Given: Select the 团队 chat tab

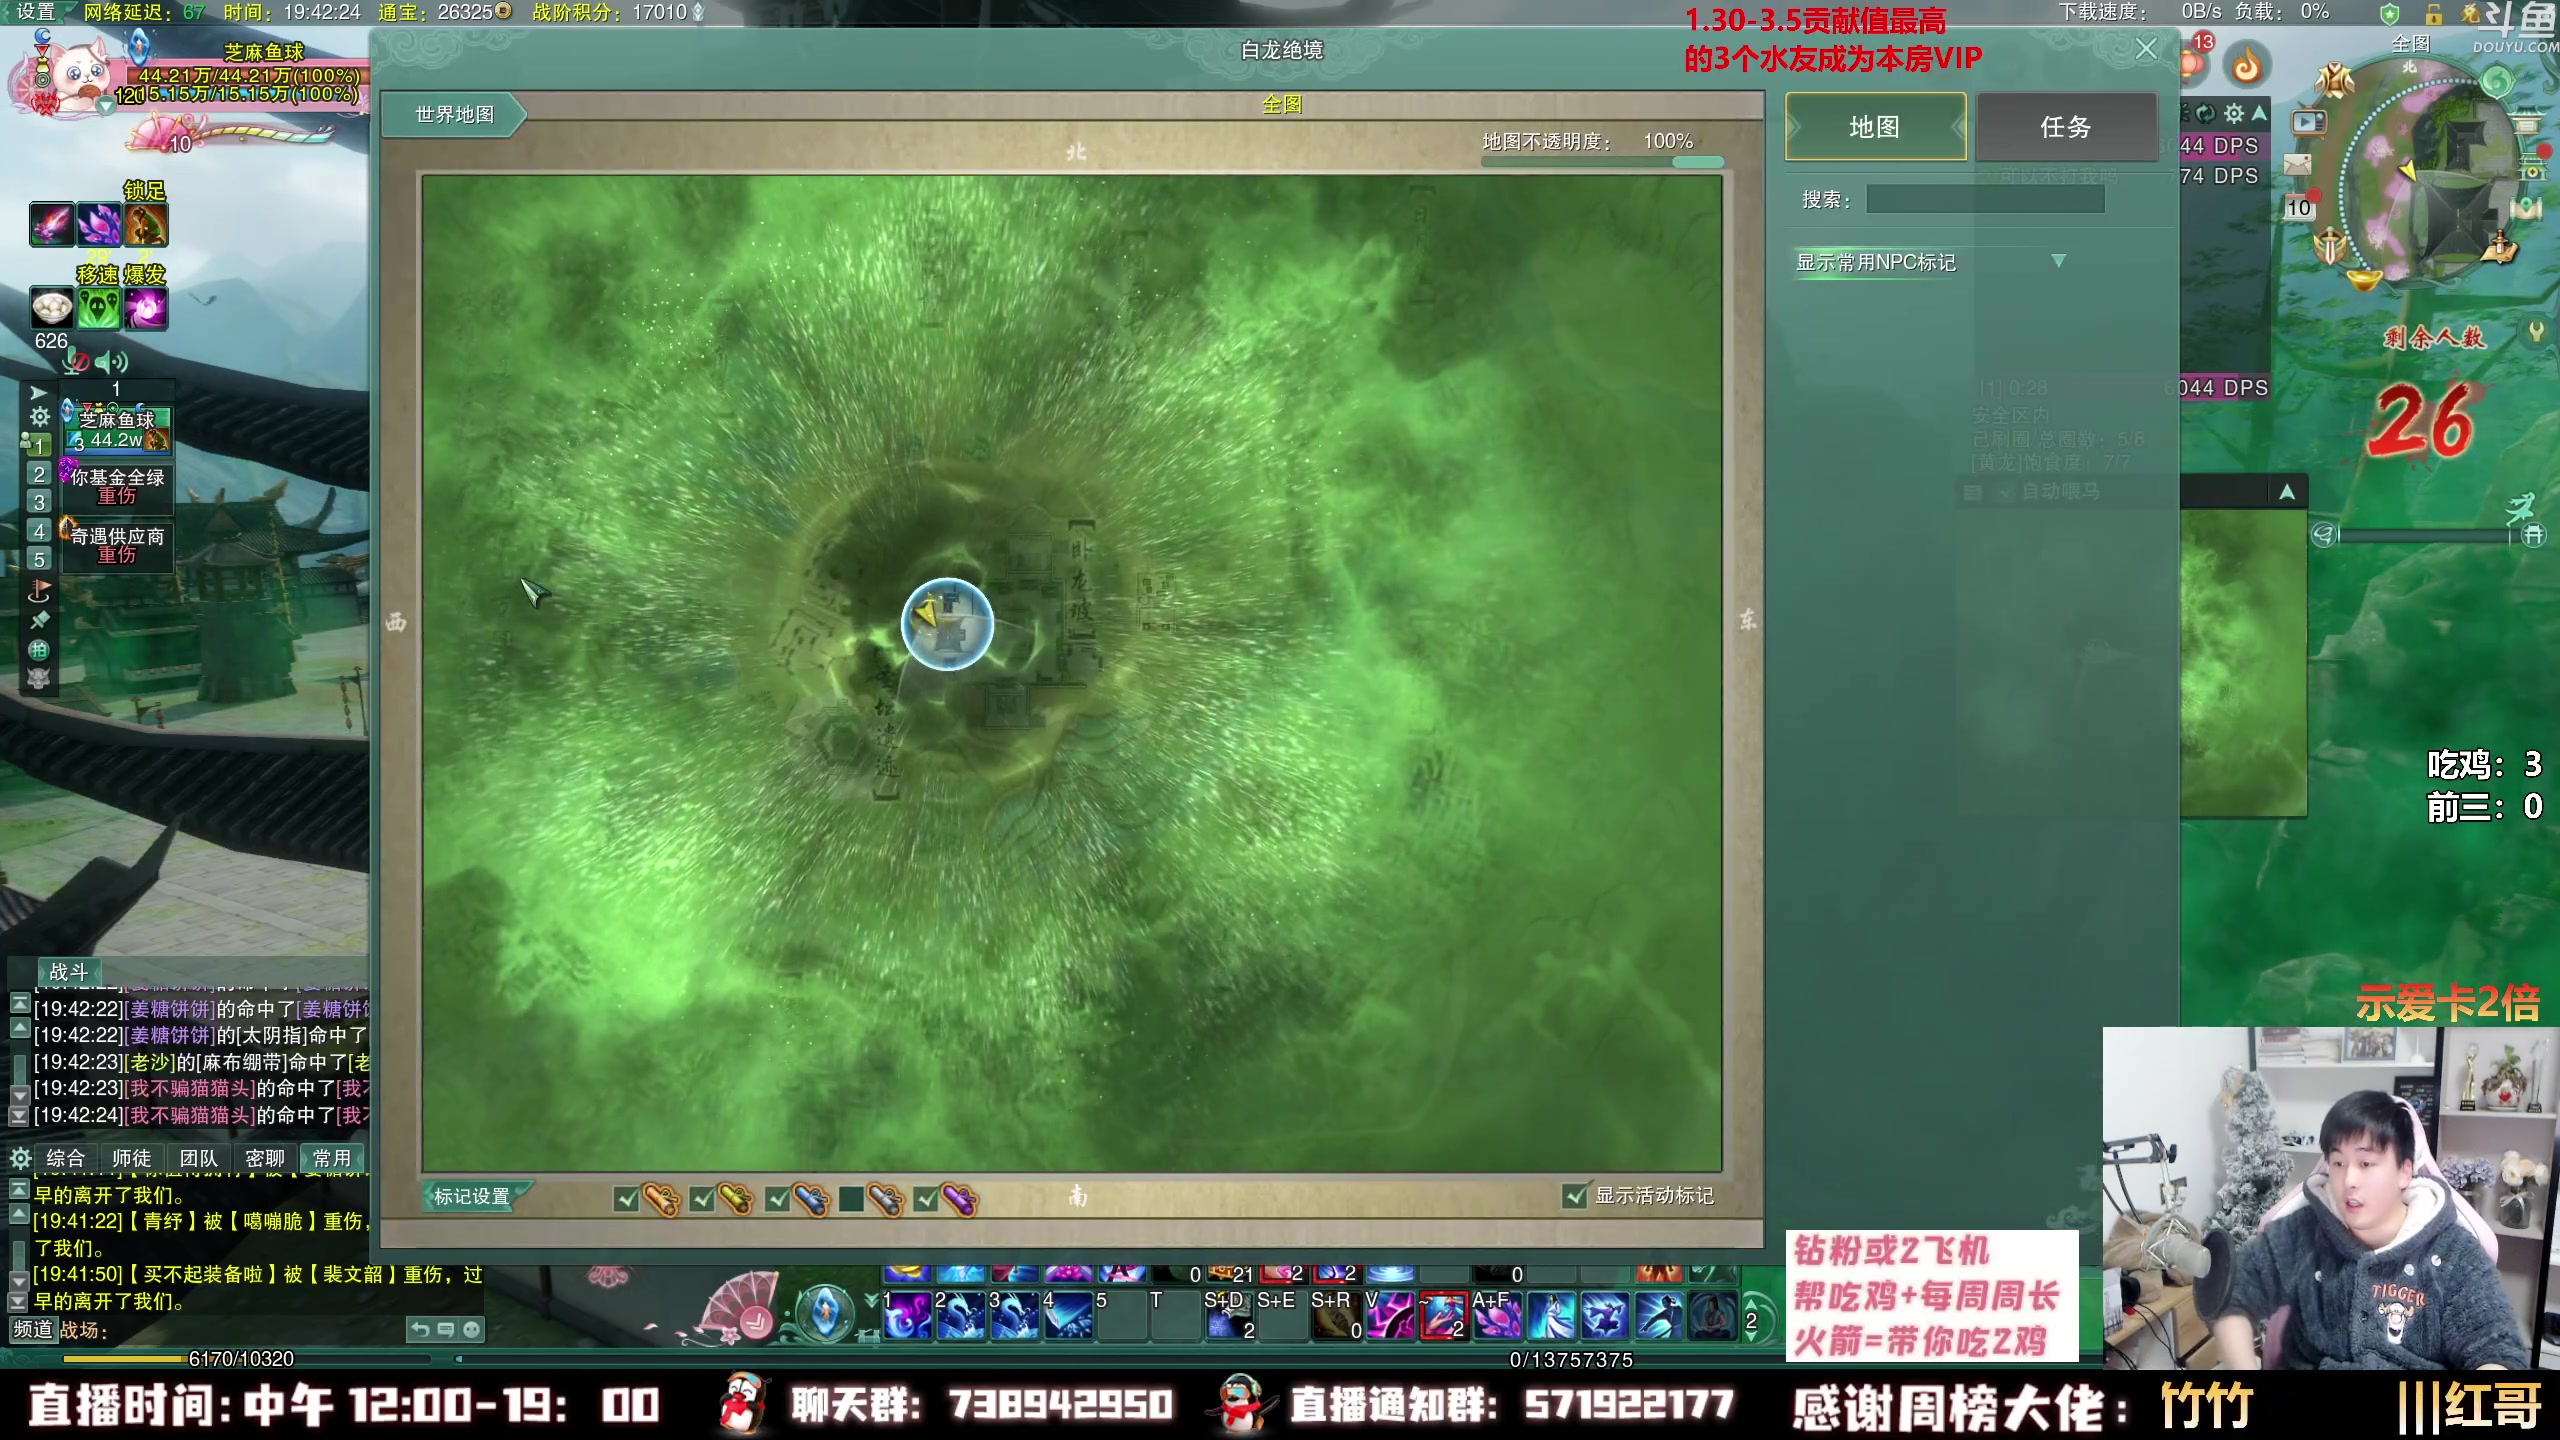Looking at the screenshot, I should point(198,1158).
